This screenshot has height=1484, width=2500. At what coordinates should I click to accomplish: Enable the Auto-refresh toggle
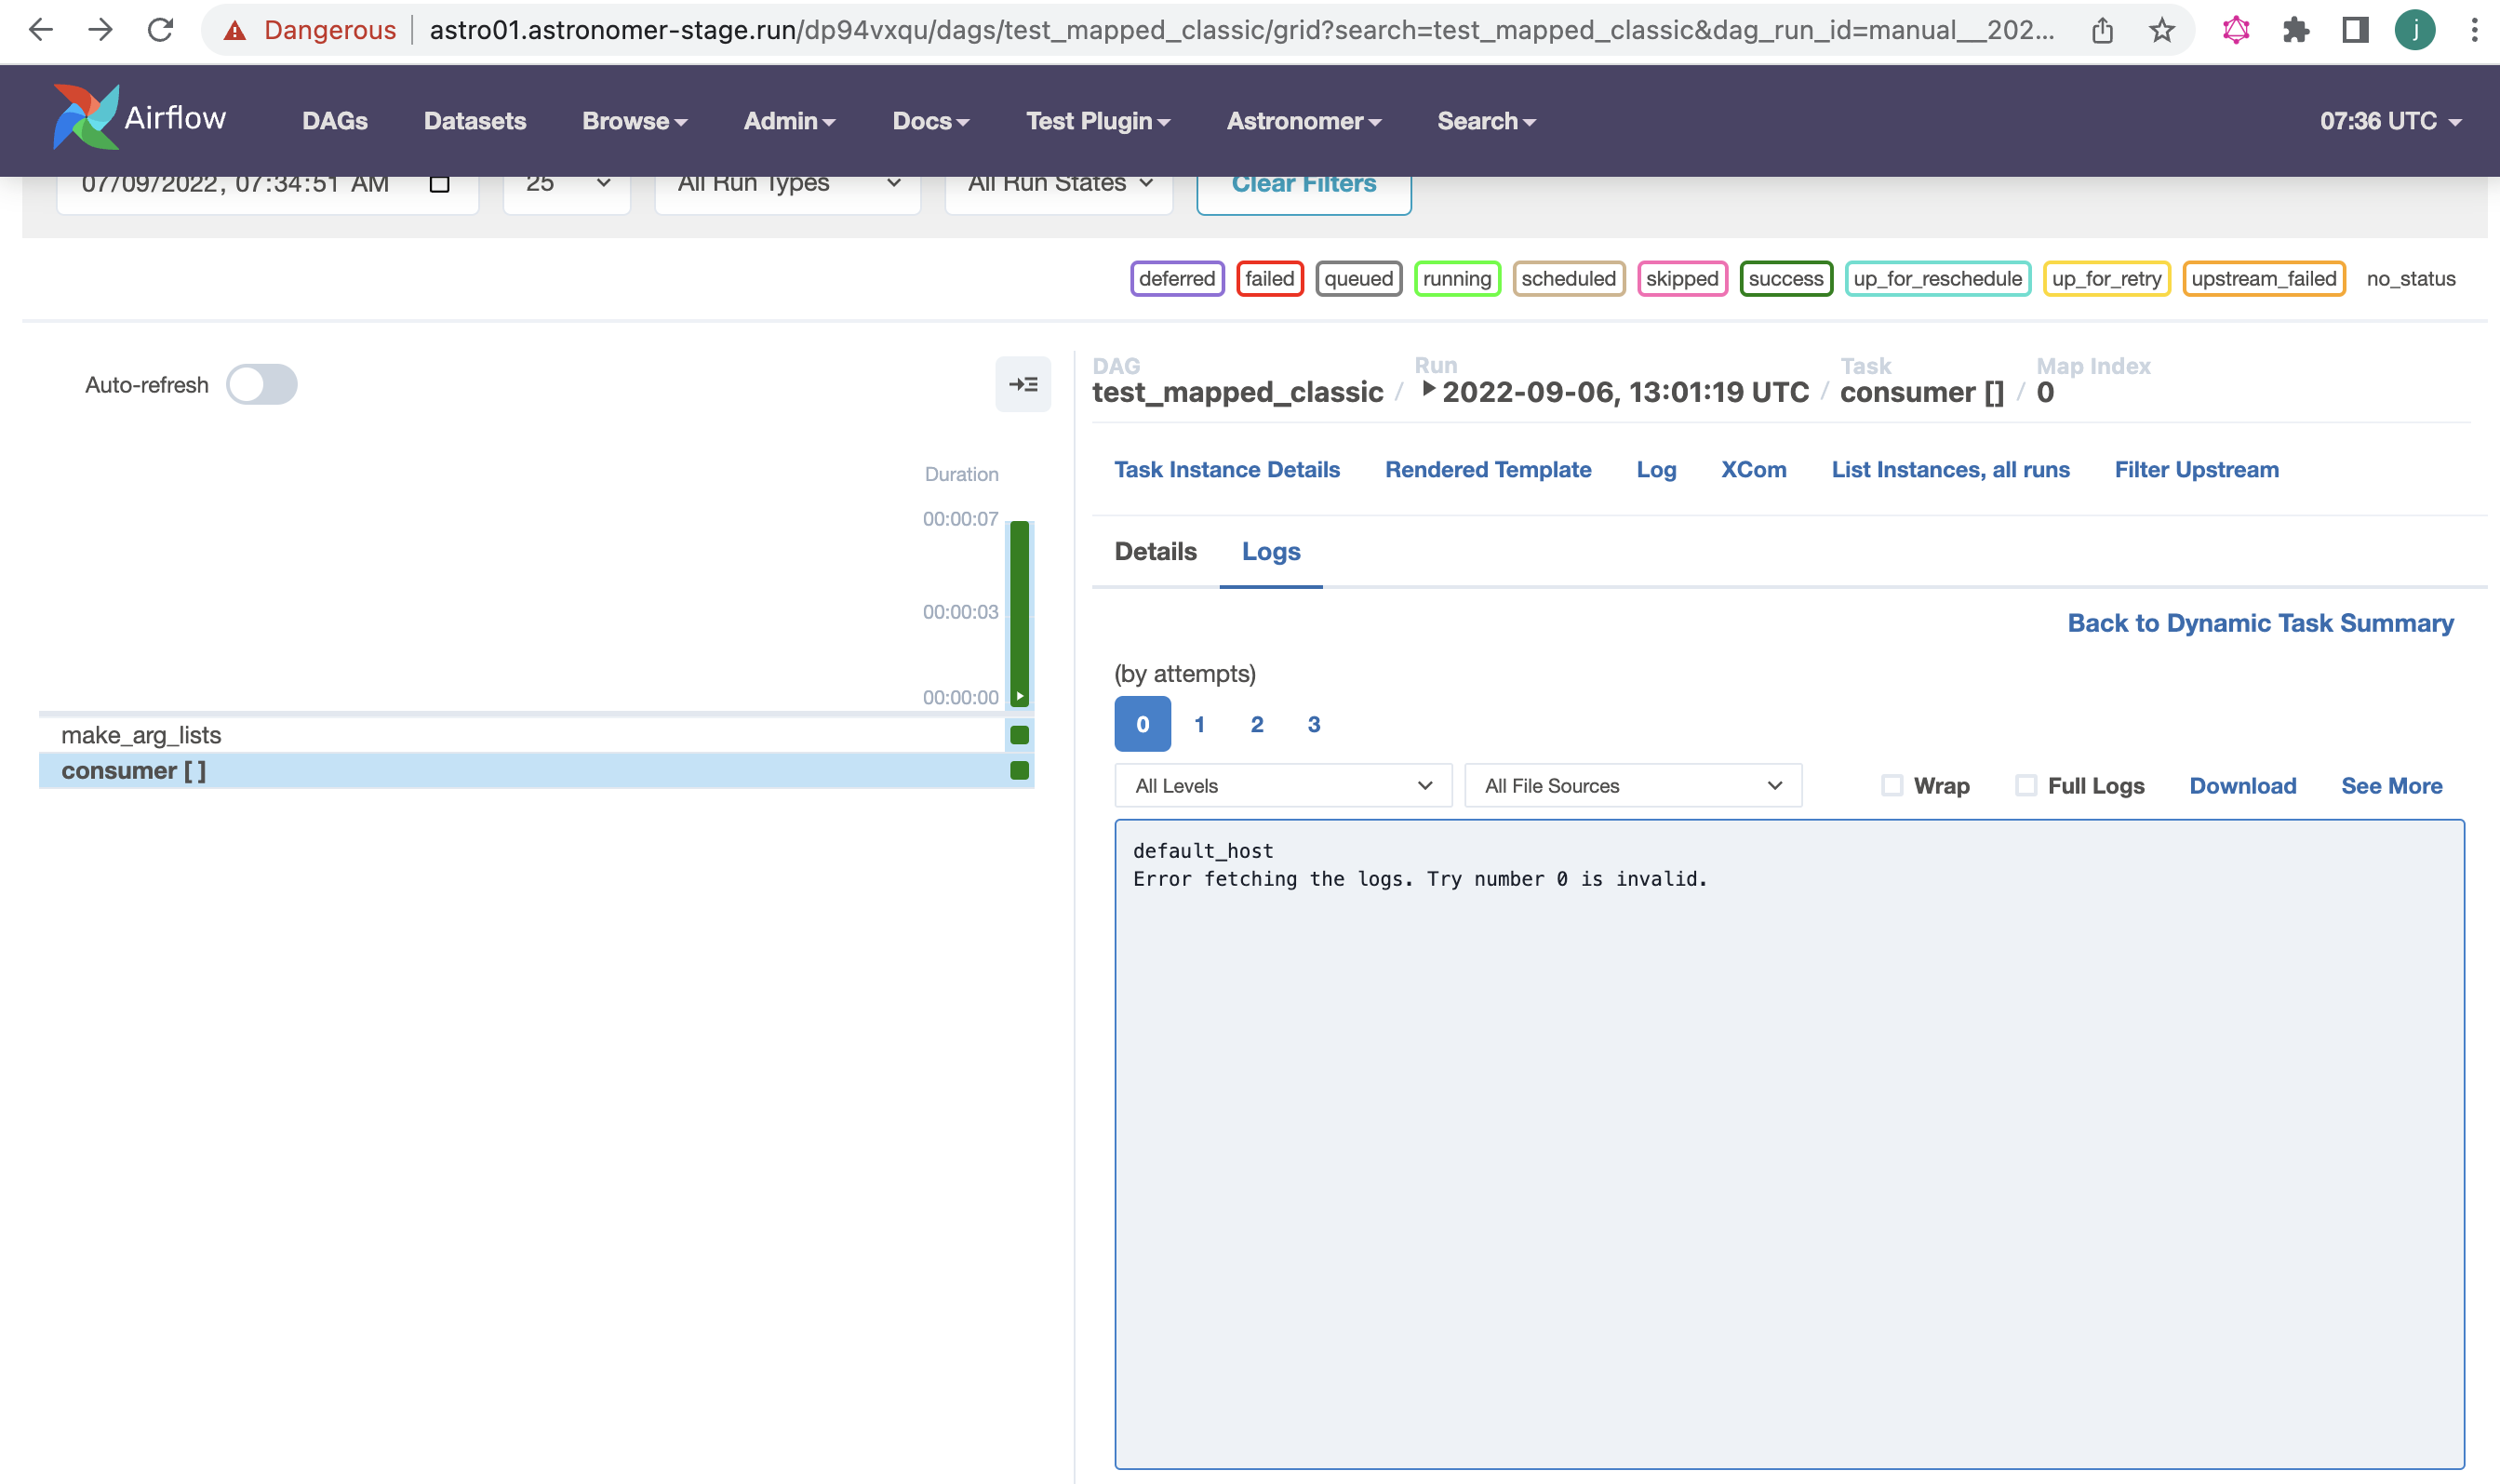261,383
